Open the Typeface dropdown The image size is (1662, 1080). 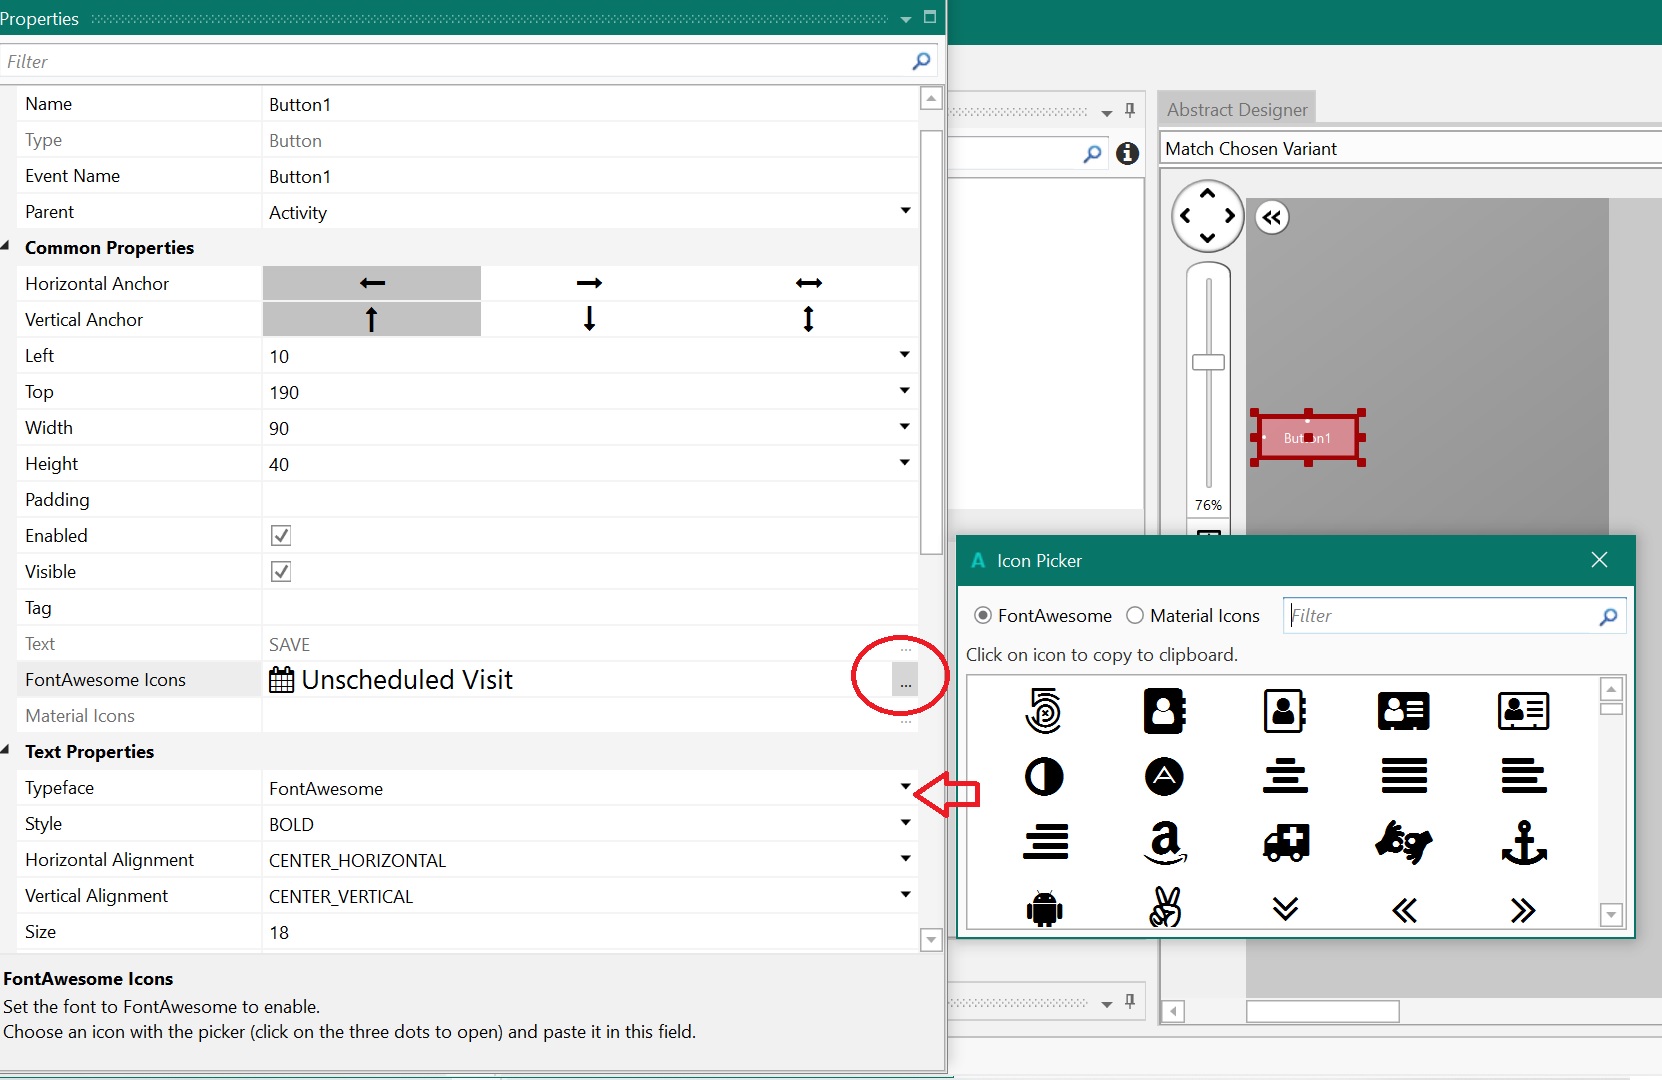coord(905,787)
